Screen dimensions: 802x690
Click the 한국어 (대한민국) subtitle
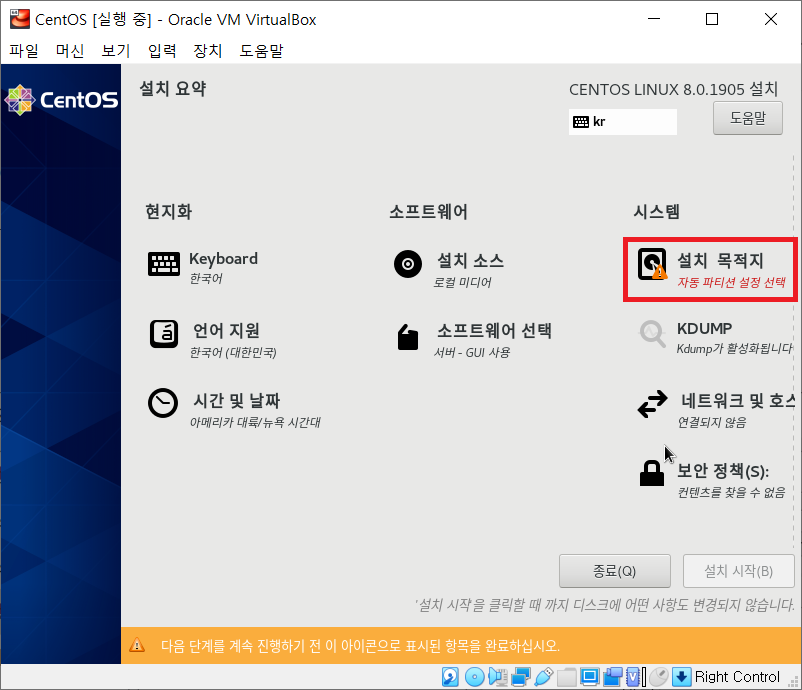(233, 352)
